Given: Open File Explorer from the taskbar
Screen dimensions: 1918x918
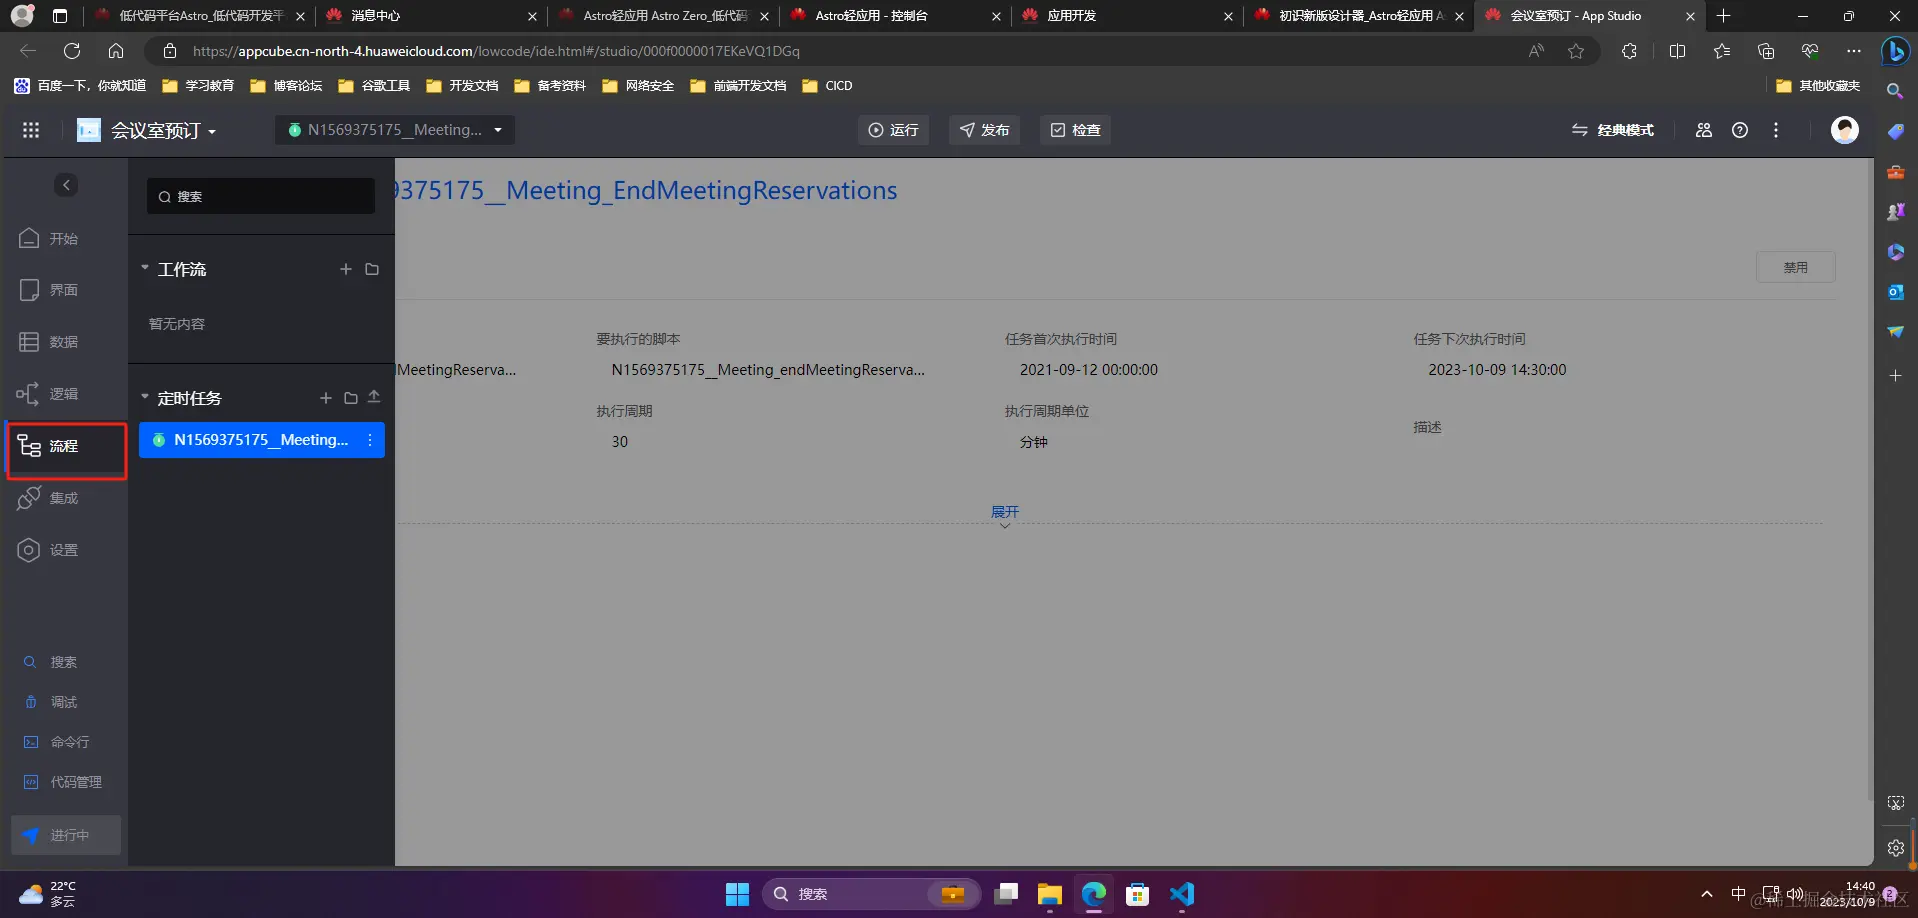Looking at the screenshot, I should [1049, 894].
